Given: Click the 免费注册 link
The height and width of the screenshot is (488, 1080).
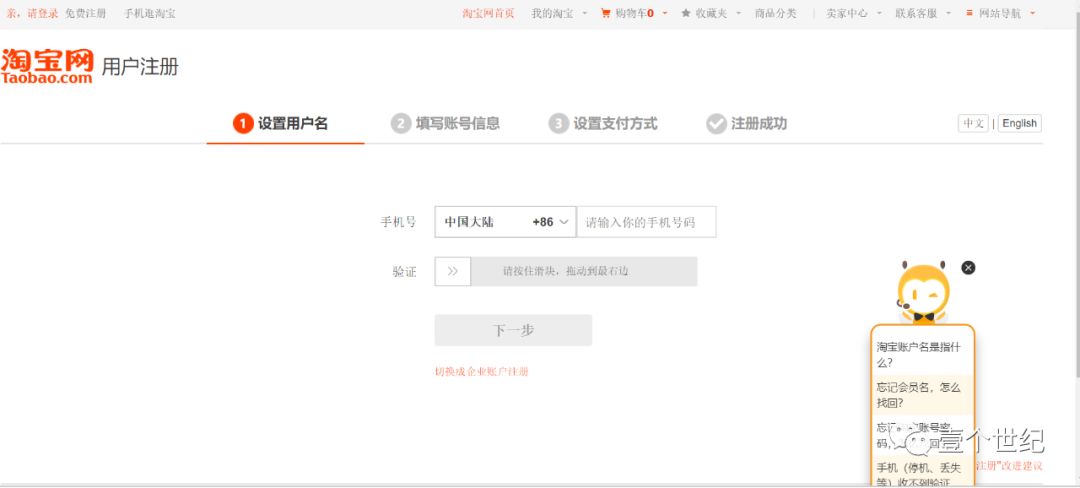Looking at the screenshot, I should [x=85, y=13].
